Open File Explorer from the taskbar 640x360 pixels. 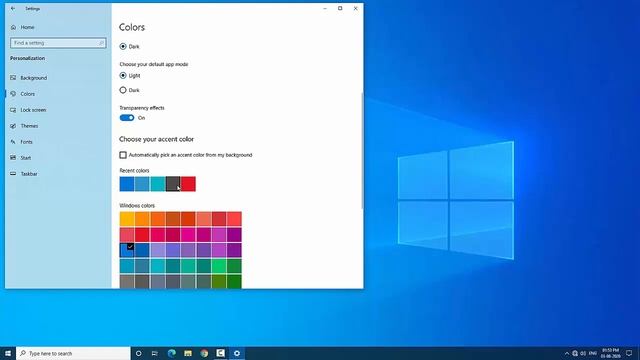(188, 353)
